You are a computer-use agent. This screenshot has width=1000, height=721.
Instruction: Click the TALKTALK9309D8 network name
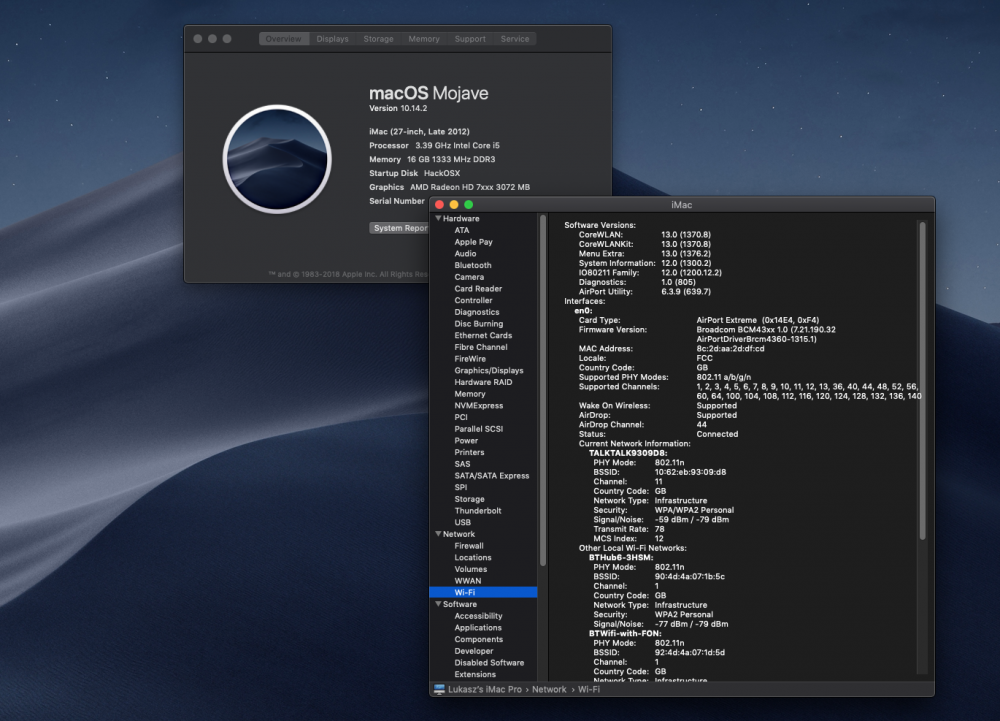click(628, 453)
